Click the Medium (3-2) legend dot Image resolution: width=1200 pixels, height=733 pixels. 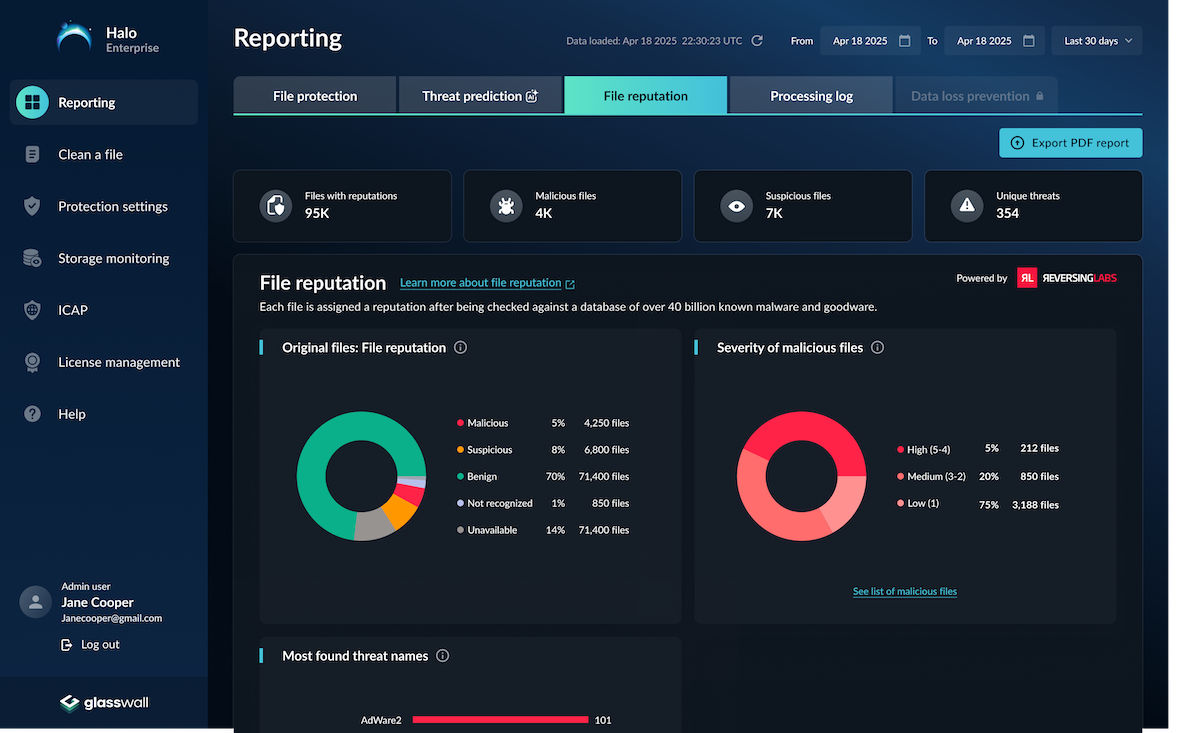tap(900, 477)
